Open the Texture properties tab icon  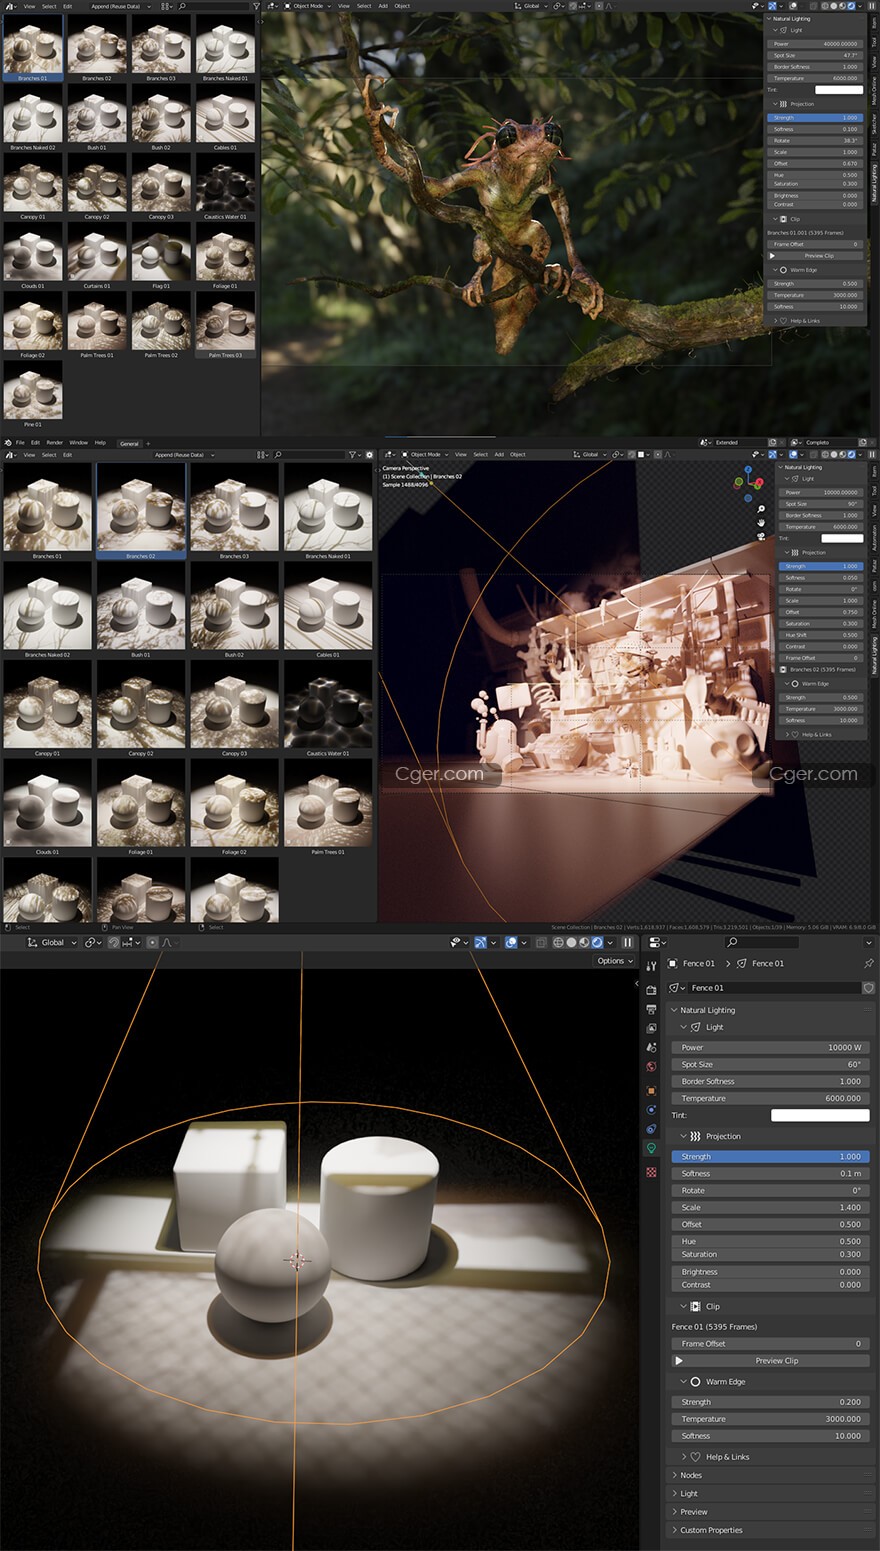click(651, 1172)
